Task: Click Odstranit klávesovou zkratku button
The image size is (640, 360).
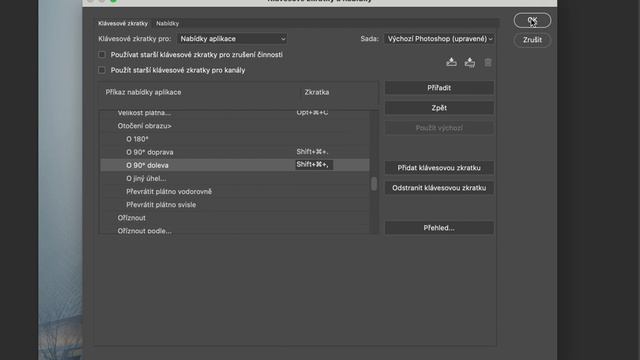Action: 439,188
